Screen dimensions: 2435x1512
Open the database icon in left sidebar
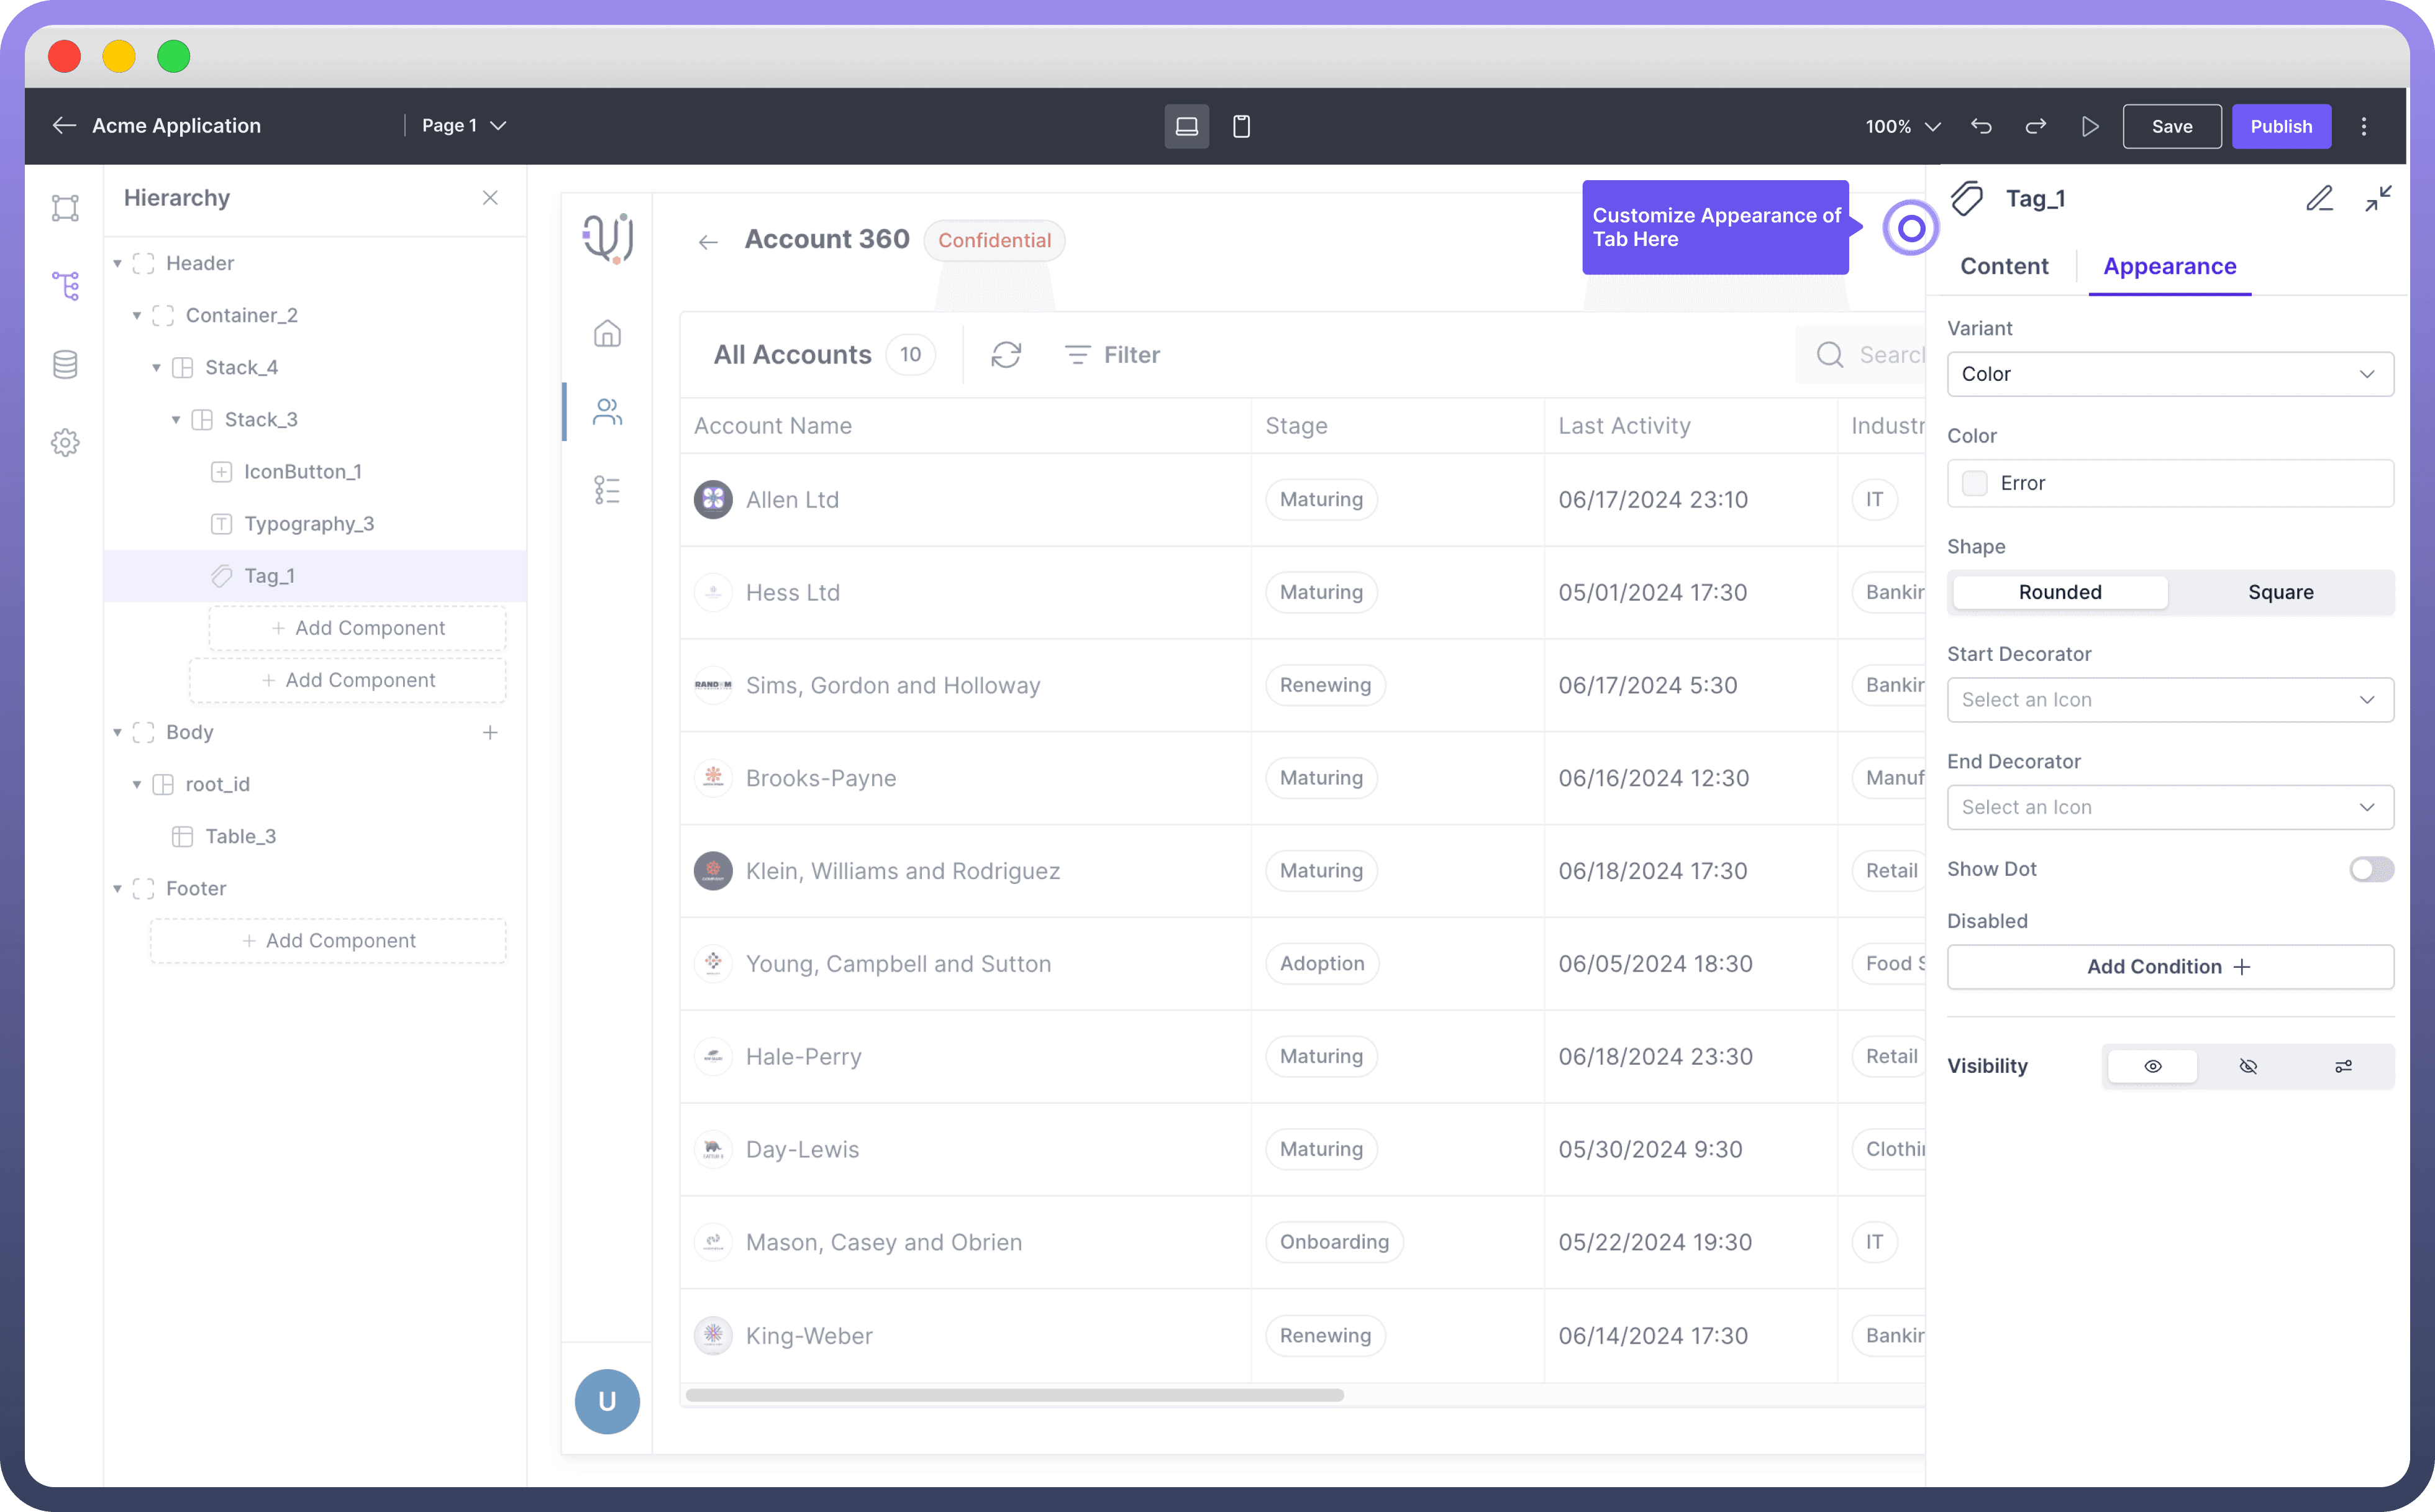65,364
